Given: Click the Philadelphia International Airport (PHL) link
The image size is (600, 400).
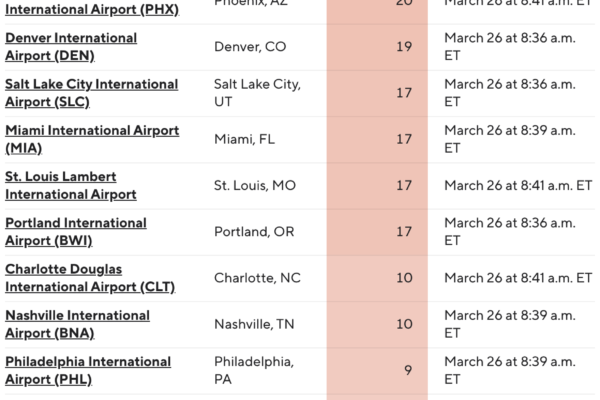Looking at the screenshot, I should 88,370.
